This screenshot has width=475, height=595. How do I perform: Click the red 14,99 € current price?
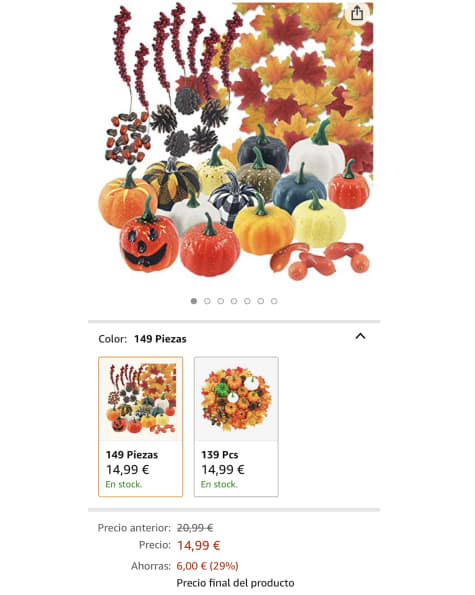(198, 546)
